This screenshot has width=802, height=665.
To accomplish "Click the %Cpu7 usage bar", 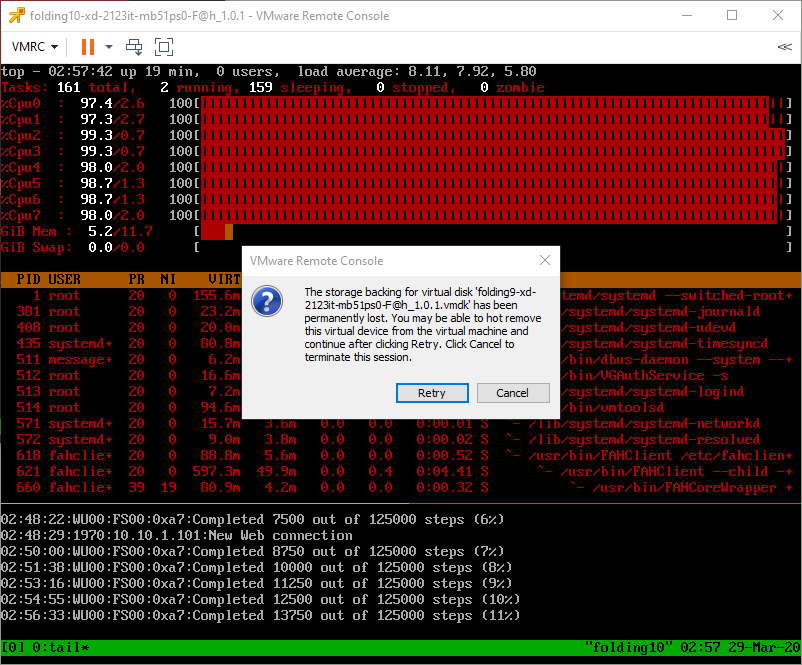I will pyautogui.click(x=492, y=216).
